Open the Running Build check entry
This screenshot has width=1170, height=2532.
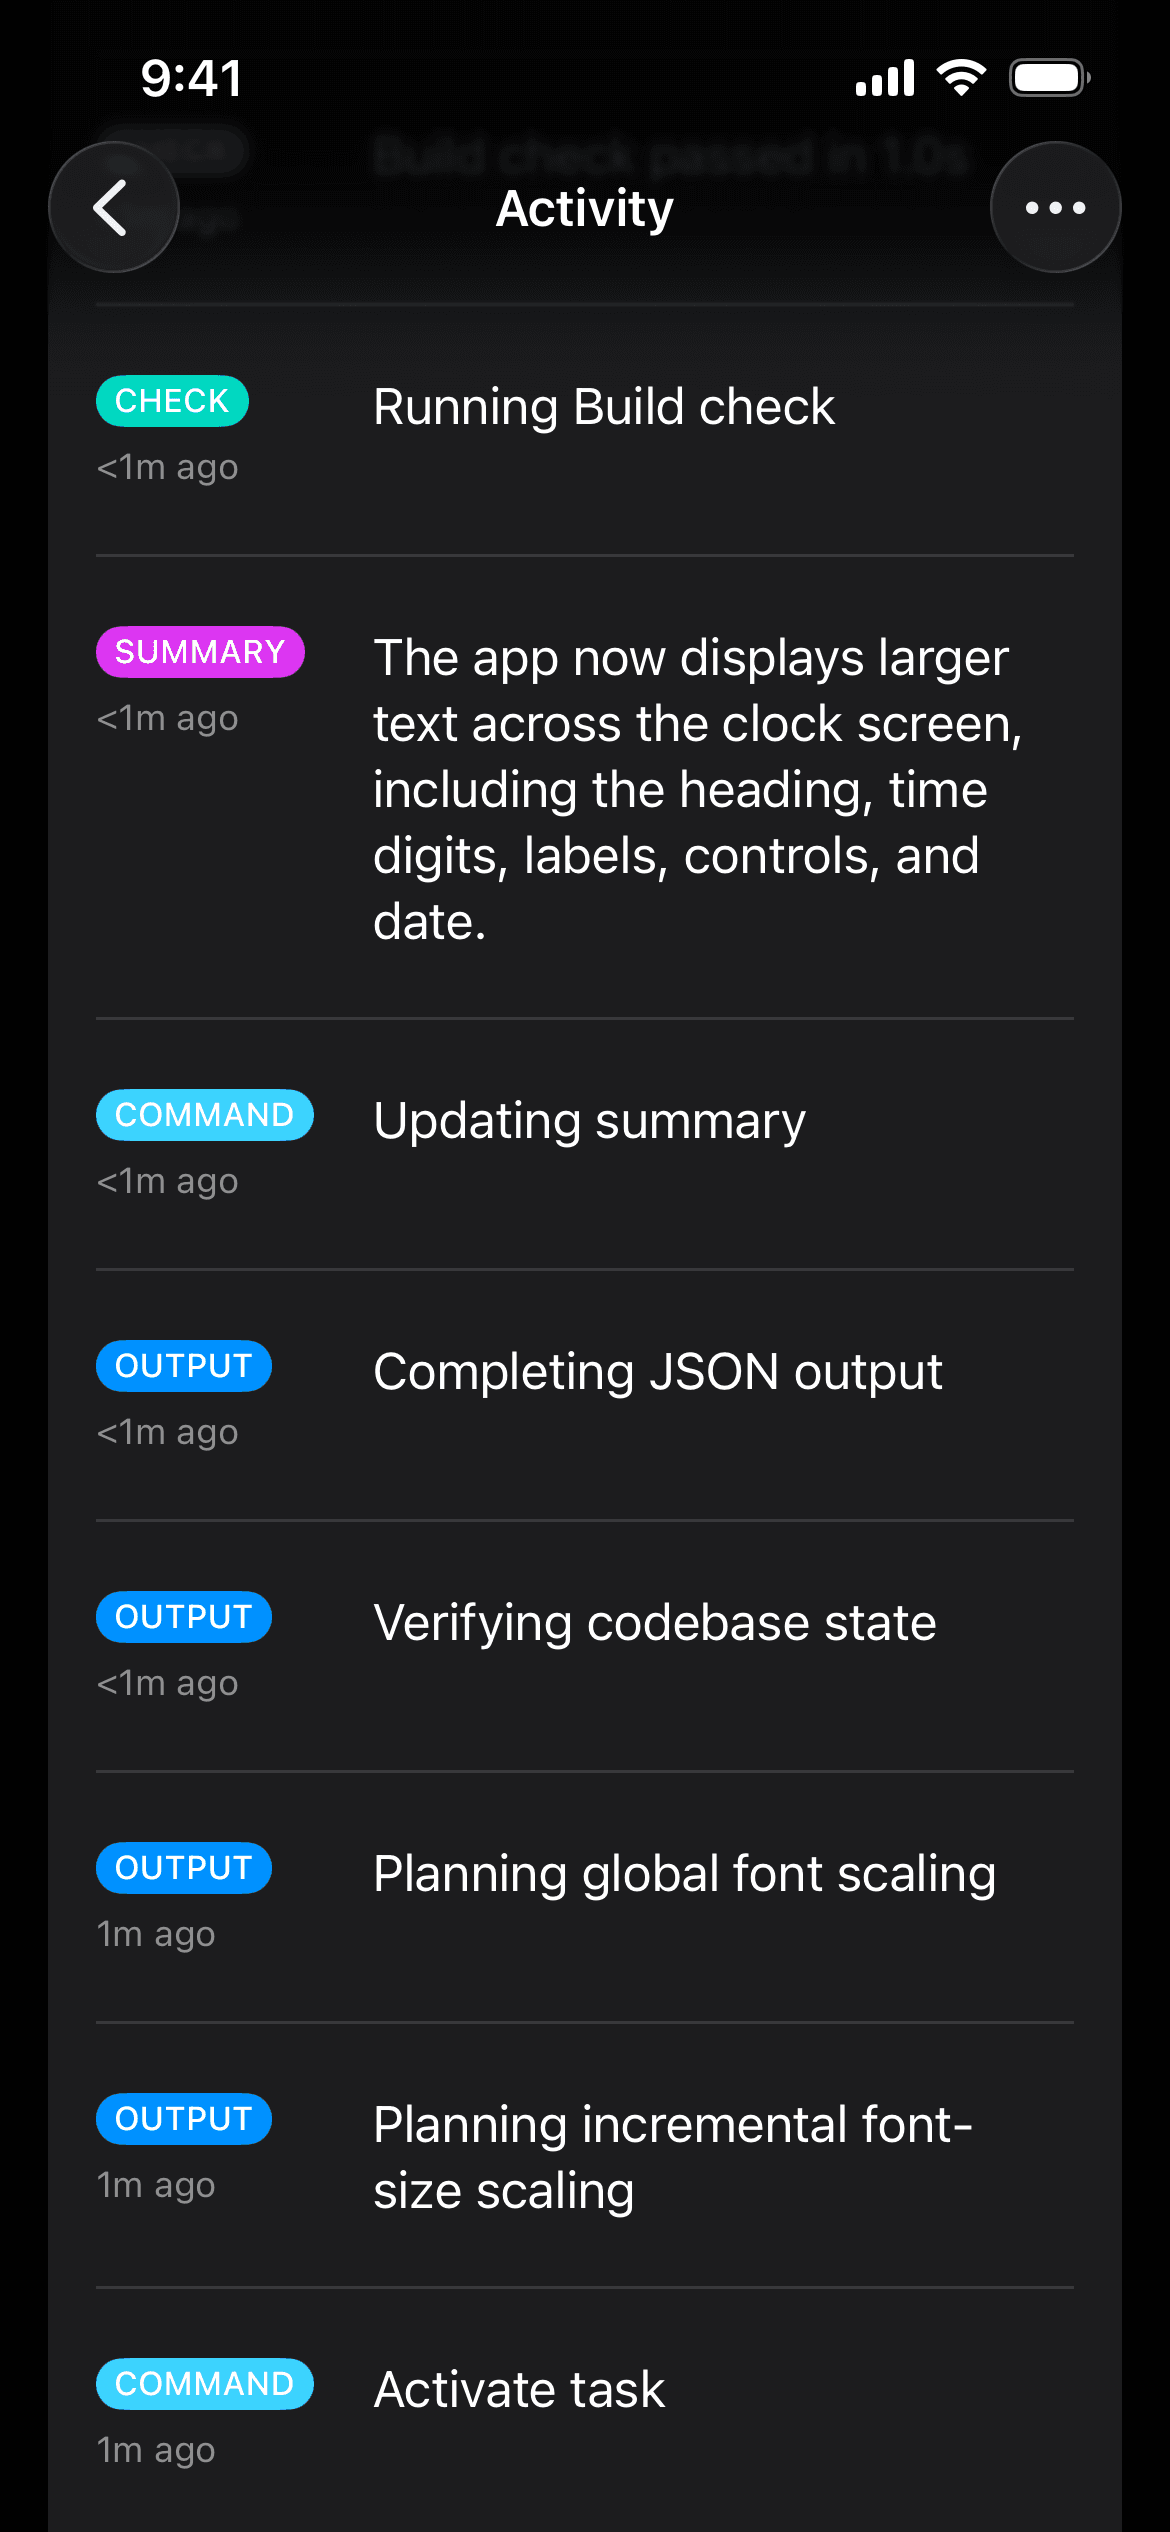603,405
